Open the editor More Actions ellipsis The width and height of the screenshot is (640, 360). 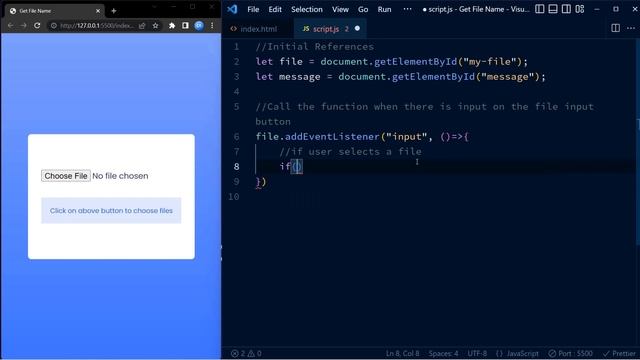click(x=631, y=28)
